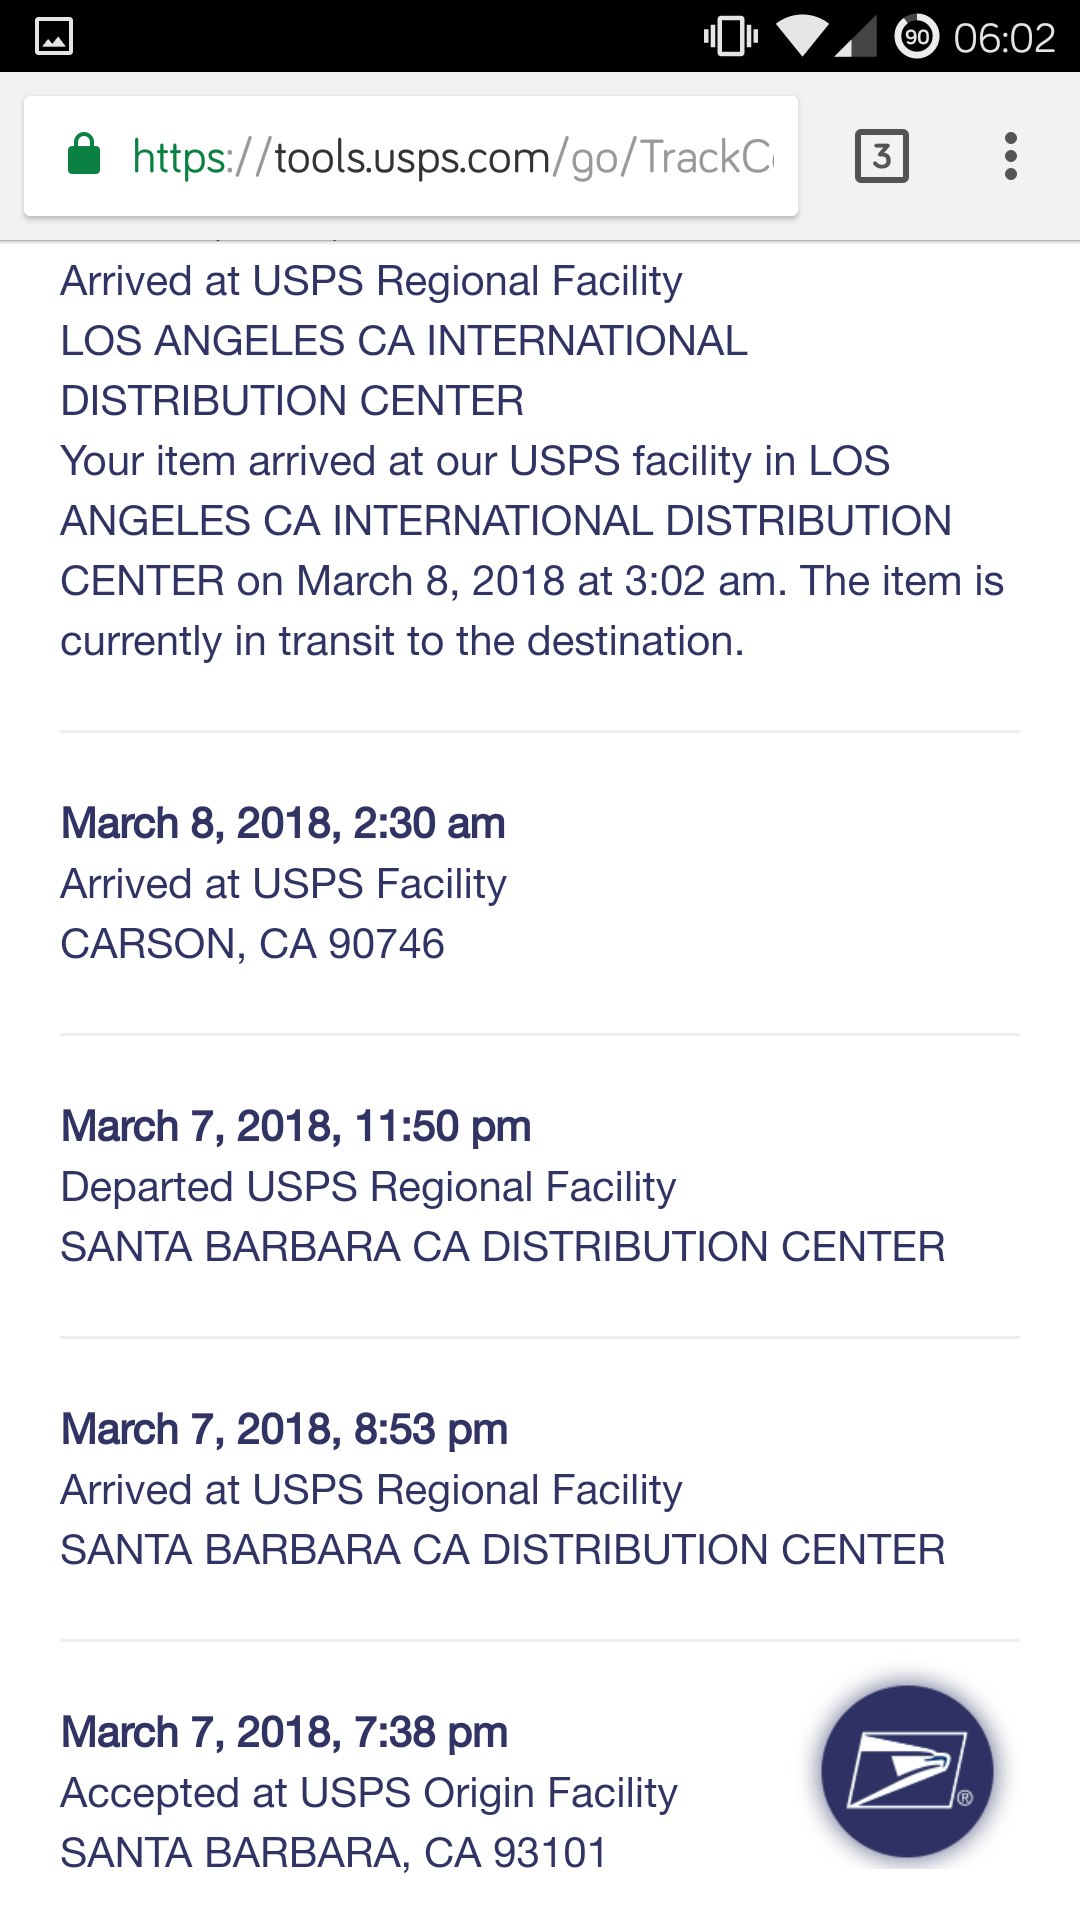The width and height of the screenshot is (1080, 1920).
Task: Tap the Arrived at USPS Facility status line
Action: (283, 884)
